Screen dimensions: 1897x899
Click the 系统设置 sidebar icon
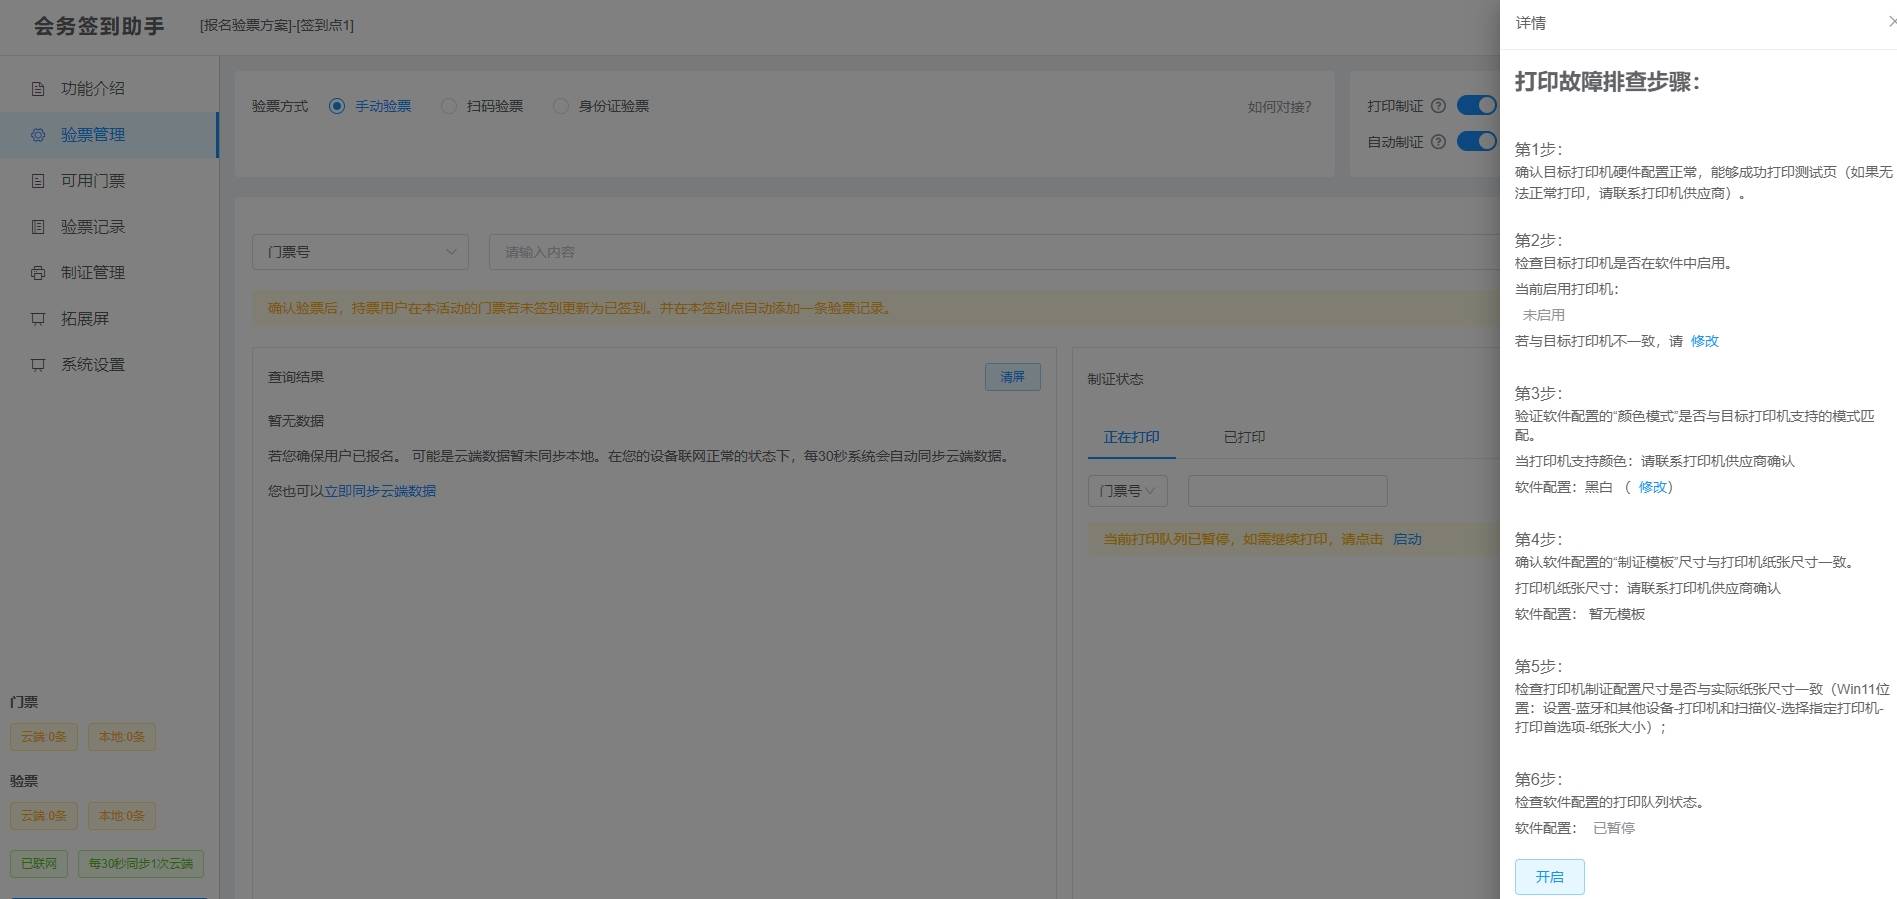tap(38, 365)
